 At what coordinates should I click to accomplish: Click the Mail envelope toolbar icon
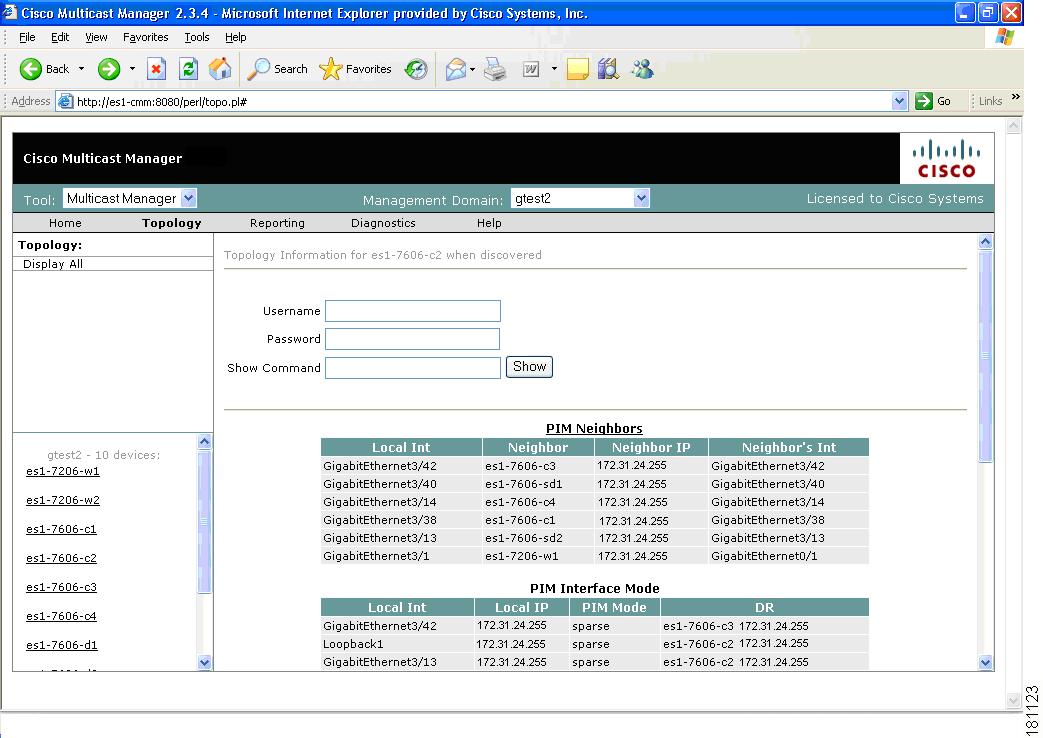[x=456, y=69]
